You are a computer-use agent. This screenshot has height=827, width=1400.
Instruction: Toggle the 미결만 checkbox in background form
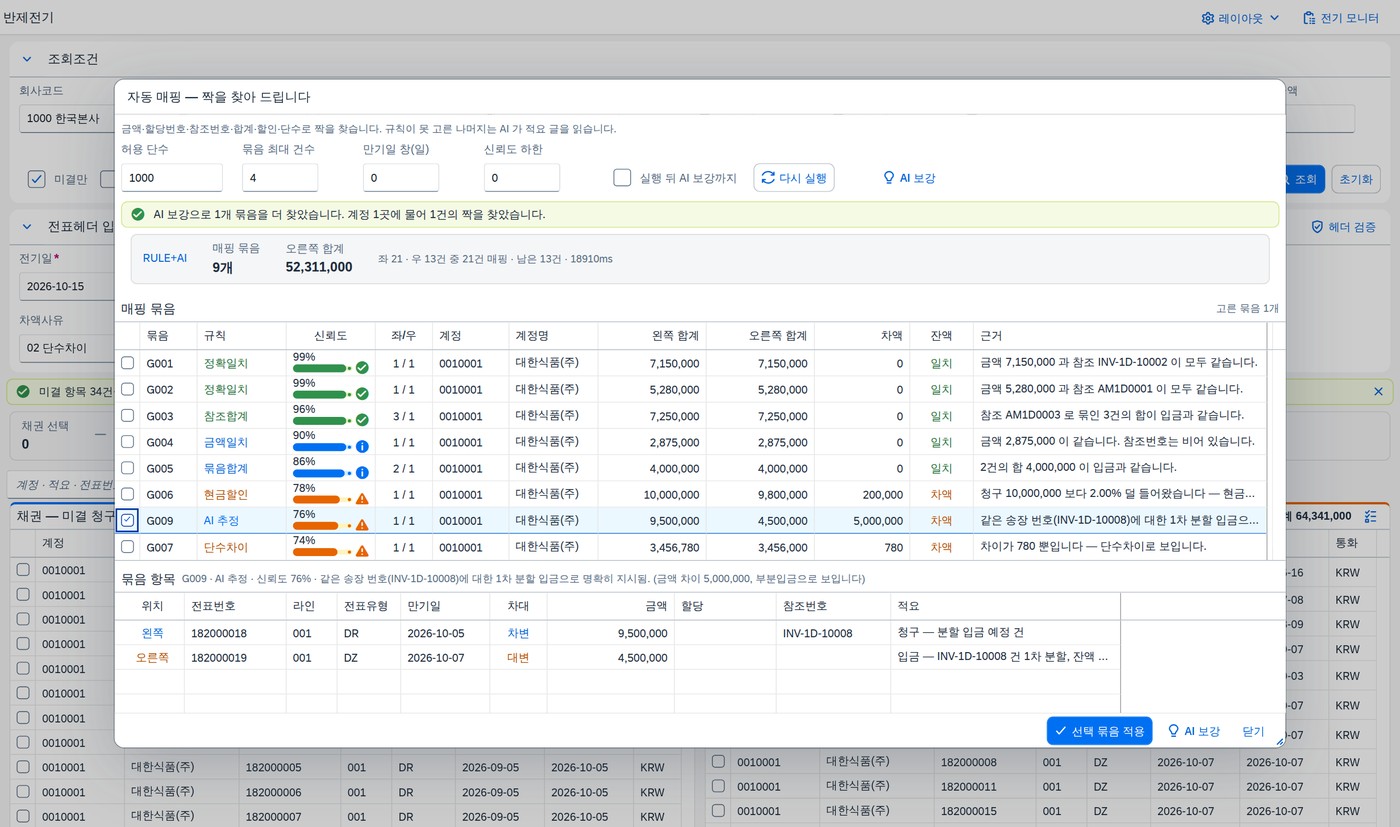coord(37,179)
